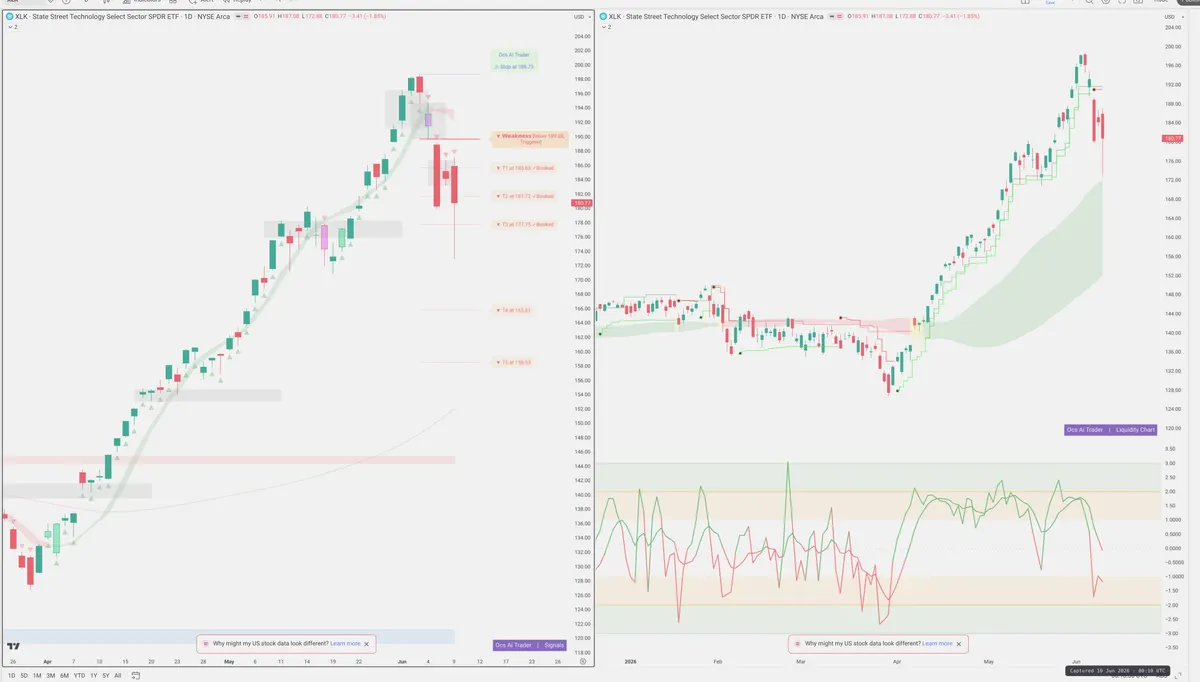This screenshot has height=682, width=1200.
Task: Click the current price tag on right chart axis
Action: tap(1173, 138)
